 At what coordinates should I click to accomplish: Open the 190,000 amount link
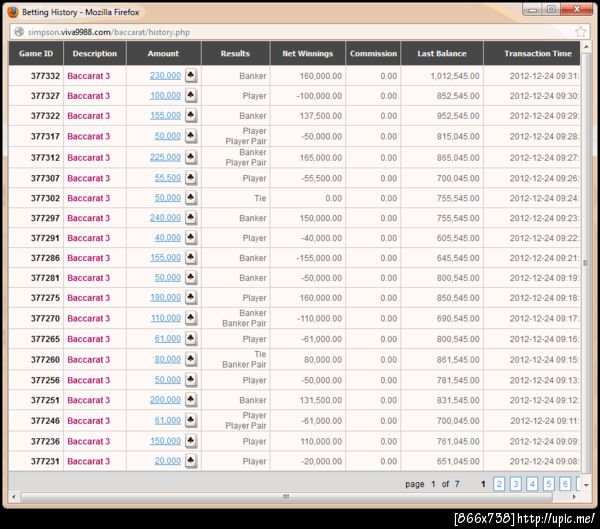coord(165,297)
